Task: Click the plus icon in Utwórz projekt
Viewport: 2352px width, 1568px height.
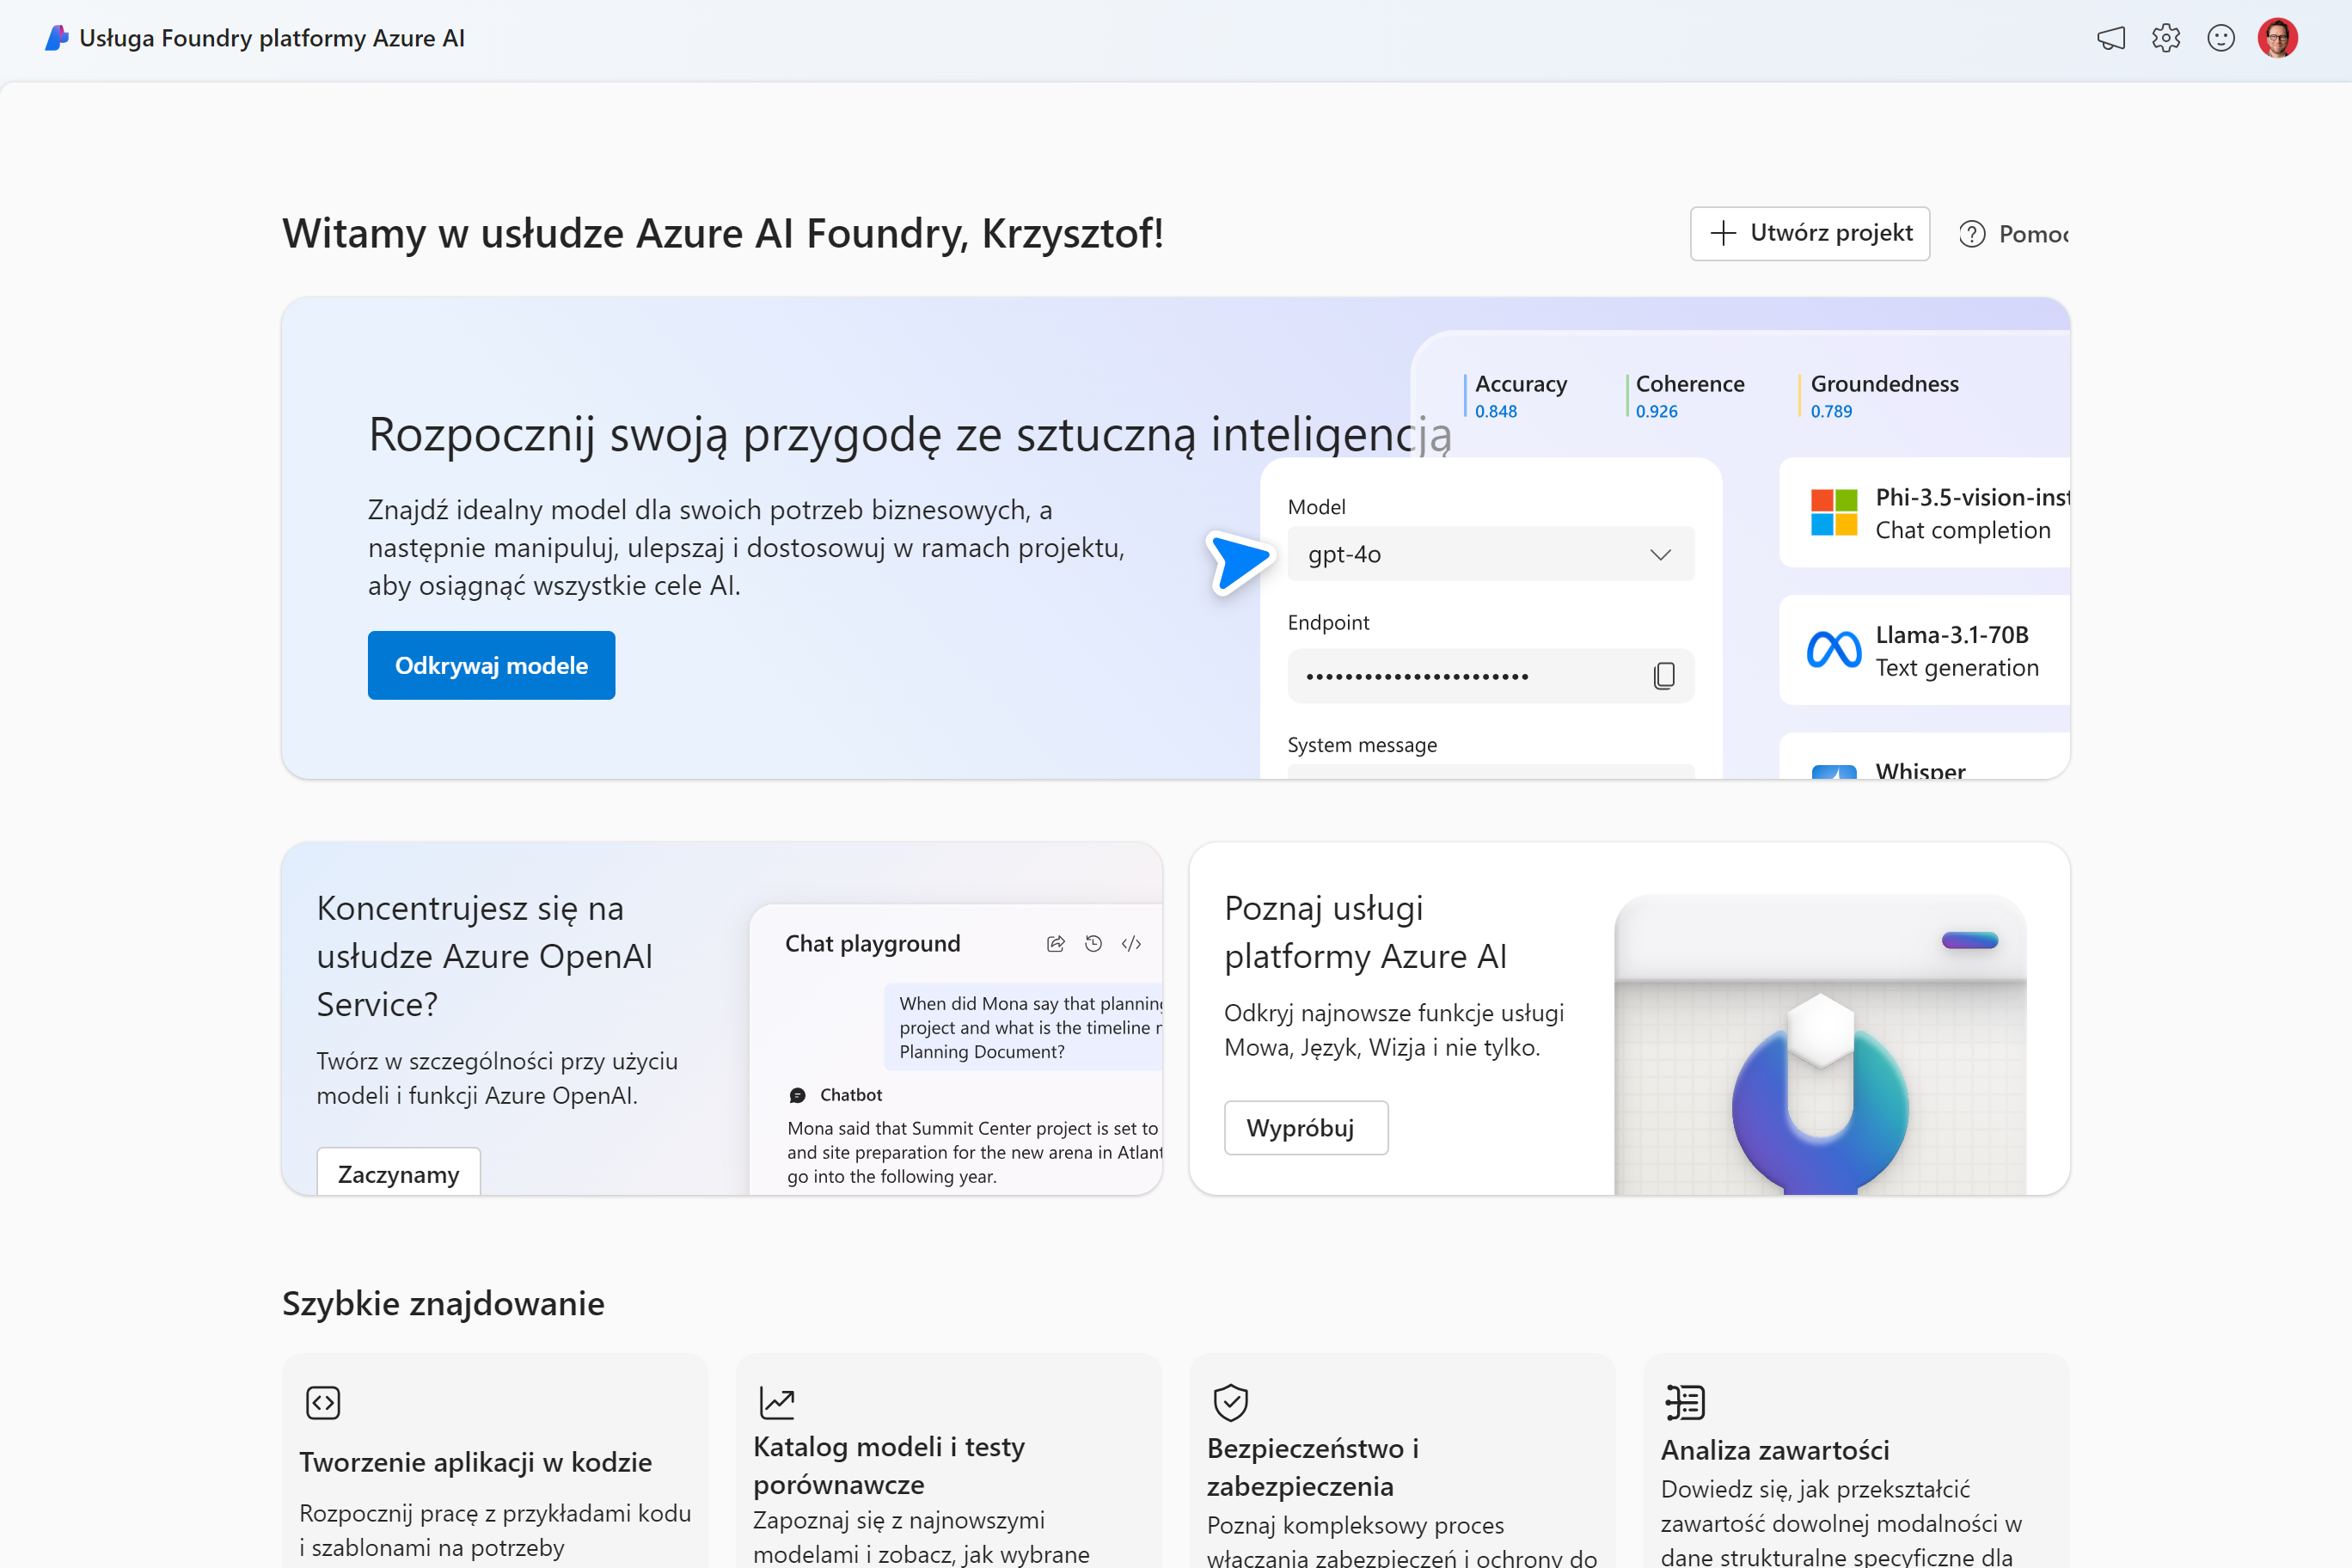Action: pyautogui.click(x=1723, y=233)
